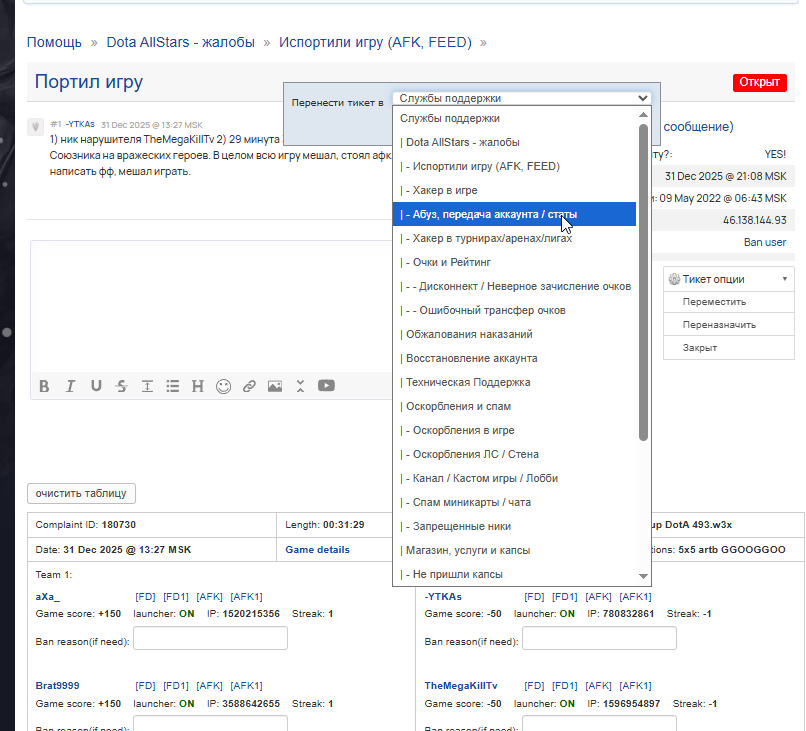Open the Помощь breadcrumb link
This screenshot has height=731, width=806.
pyautogui.click(x=54, y=42)
